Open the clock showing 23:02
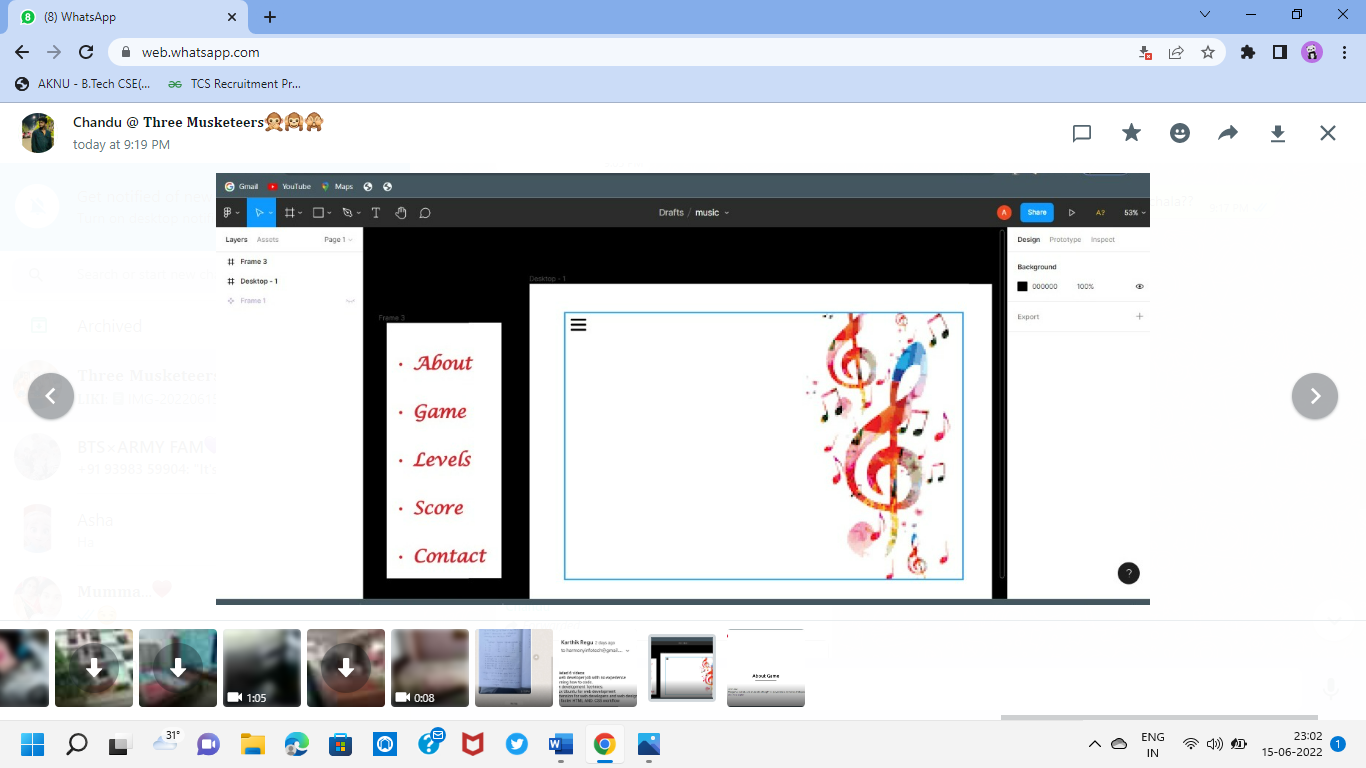Viewport: 1366px width, 768px height. [x=1291, y=744]
